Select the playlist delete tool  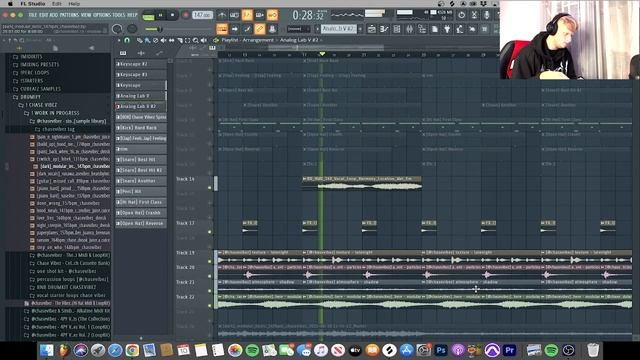[x=156, y=40]
